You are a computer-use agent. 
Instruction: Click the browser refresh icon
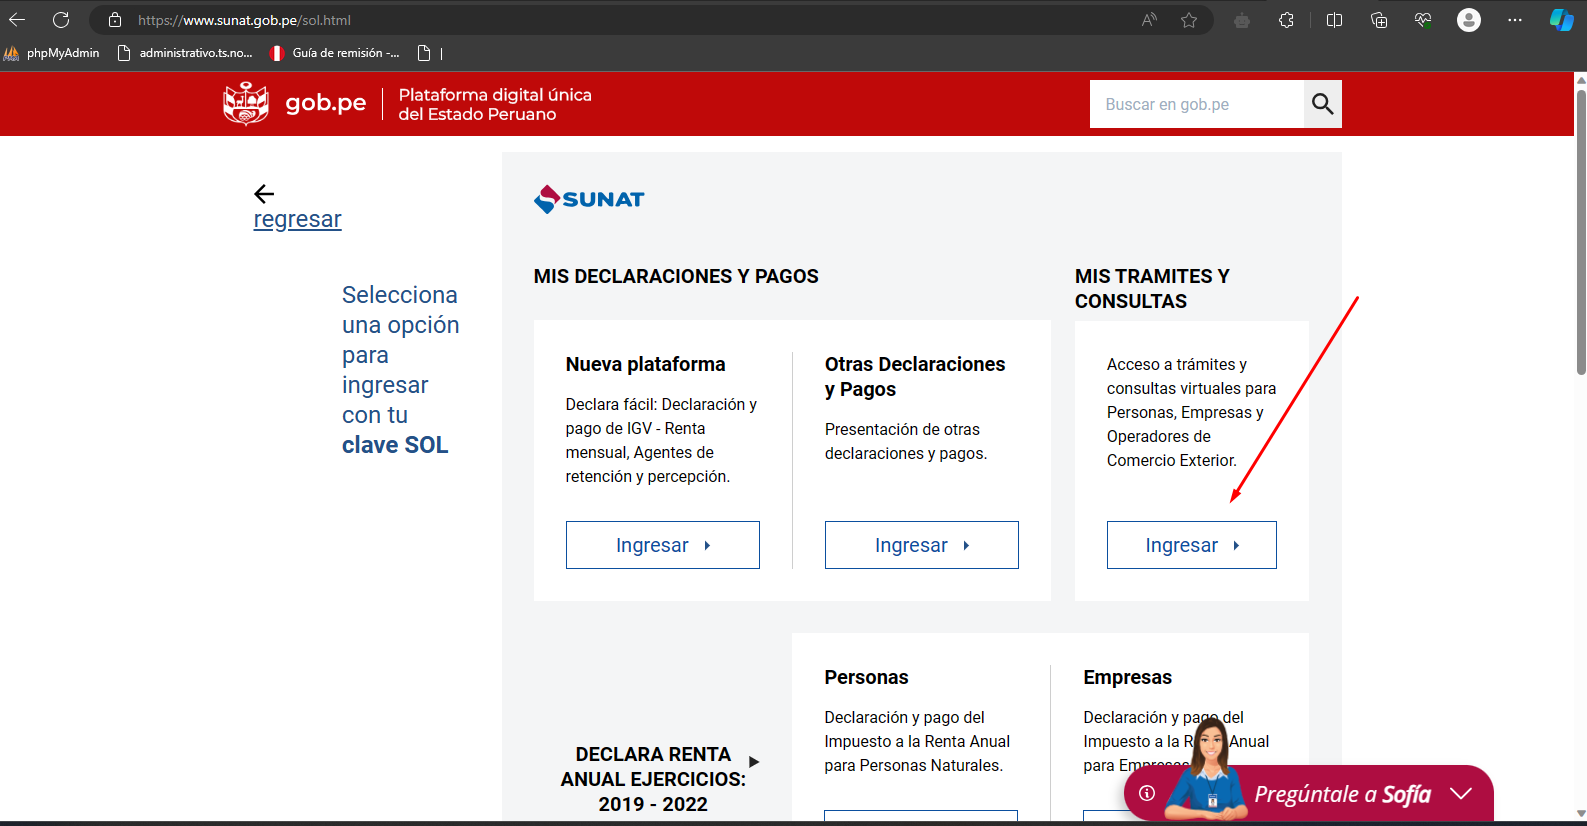(61, 20)
